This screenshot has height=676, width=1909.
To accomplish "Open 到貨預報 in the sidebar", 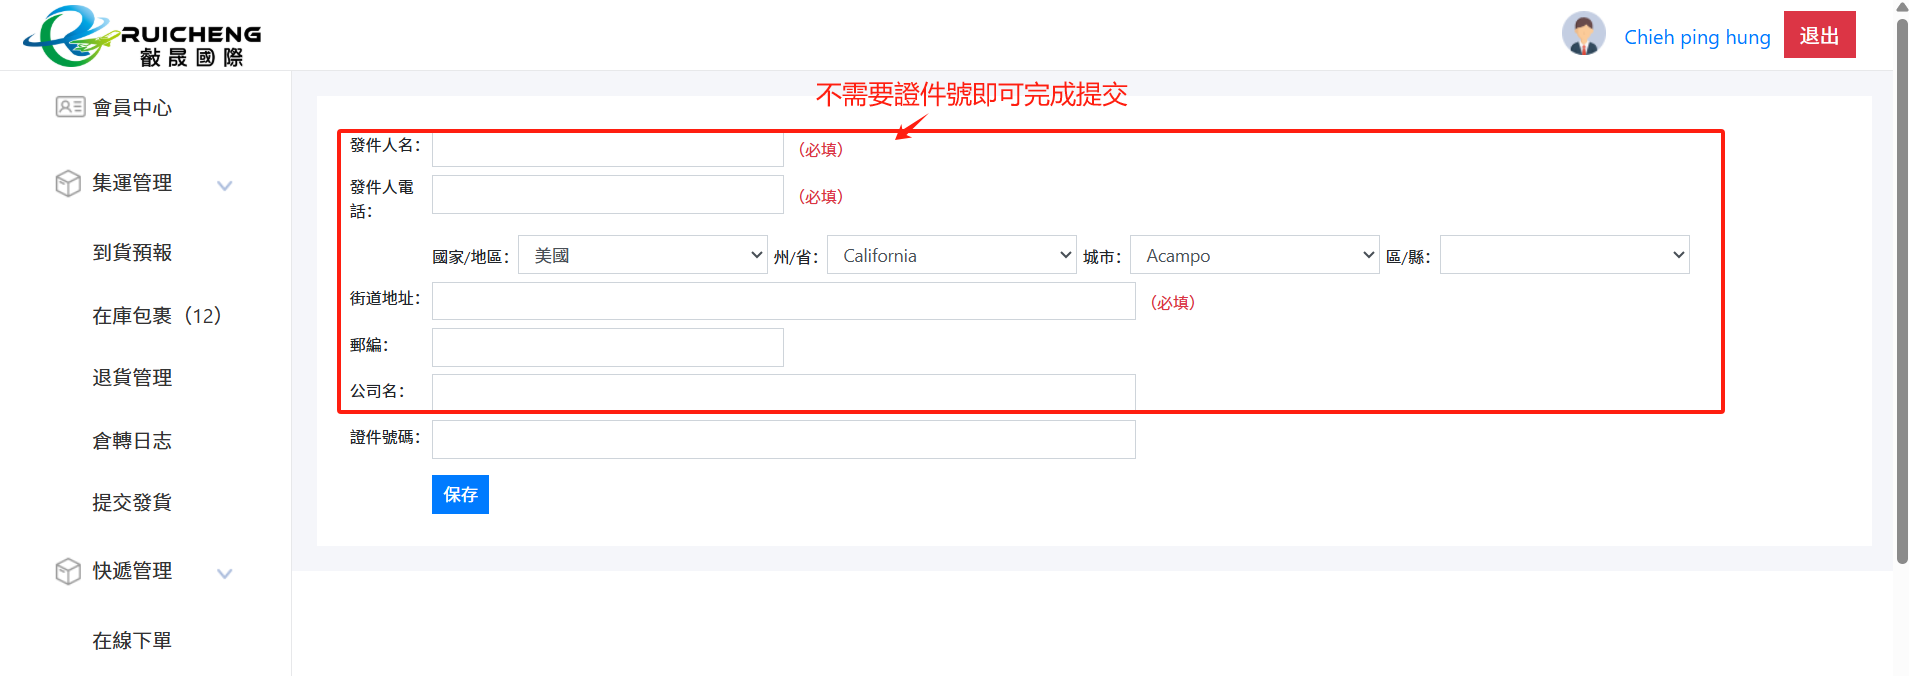I will click(x=132, y=253).
